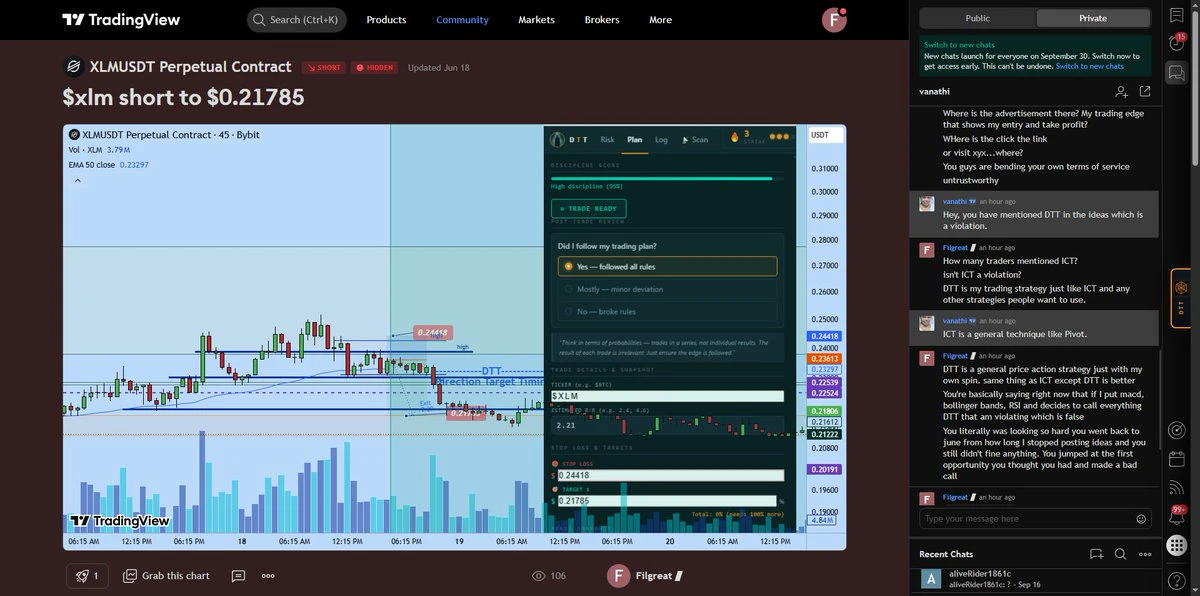This screenshot has height=596, width=1200.
Task: Switch chats to the Private tab
Action: (1093, 18)
